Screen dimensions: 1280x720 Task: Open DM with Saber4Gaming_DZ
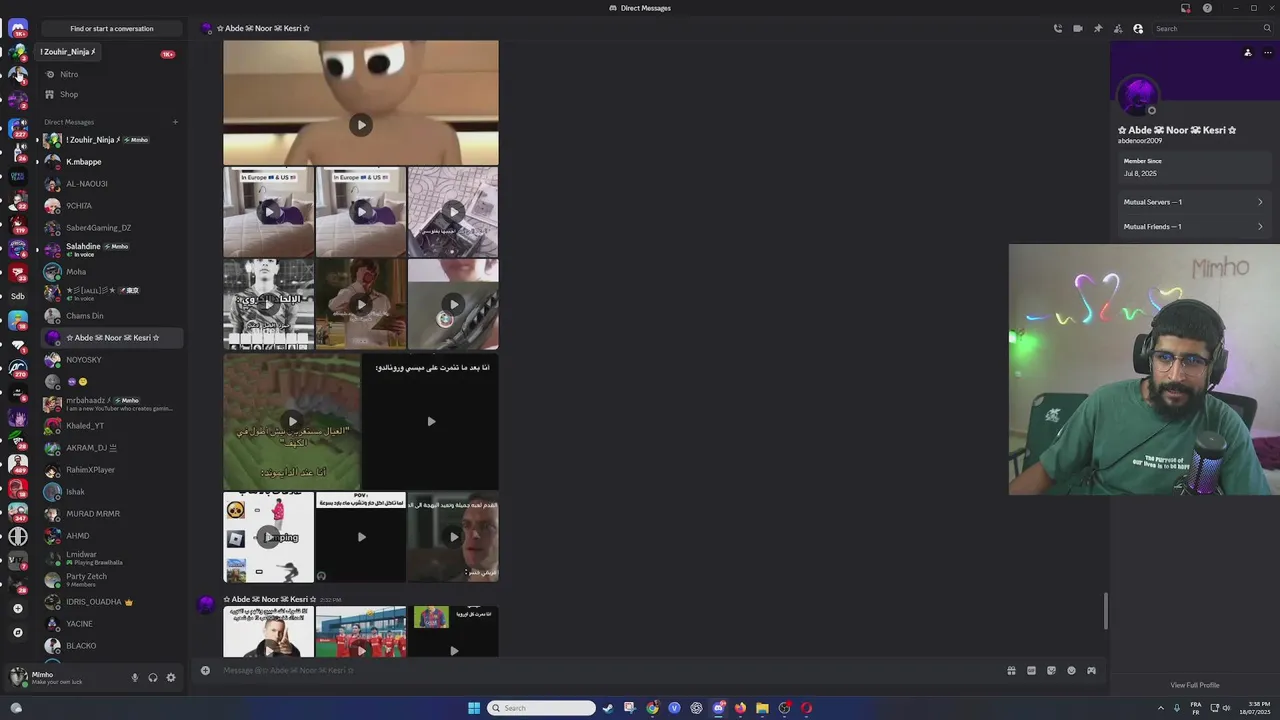112,228
